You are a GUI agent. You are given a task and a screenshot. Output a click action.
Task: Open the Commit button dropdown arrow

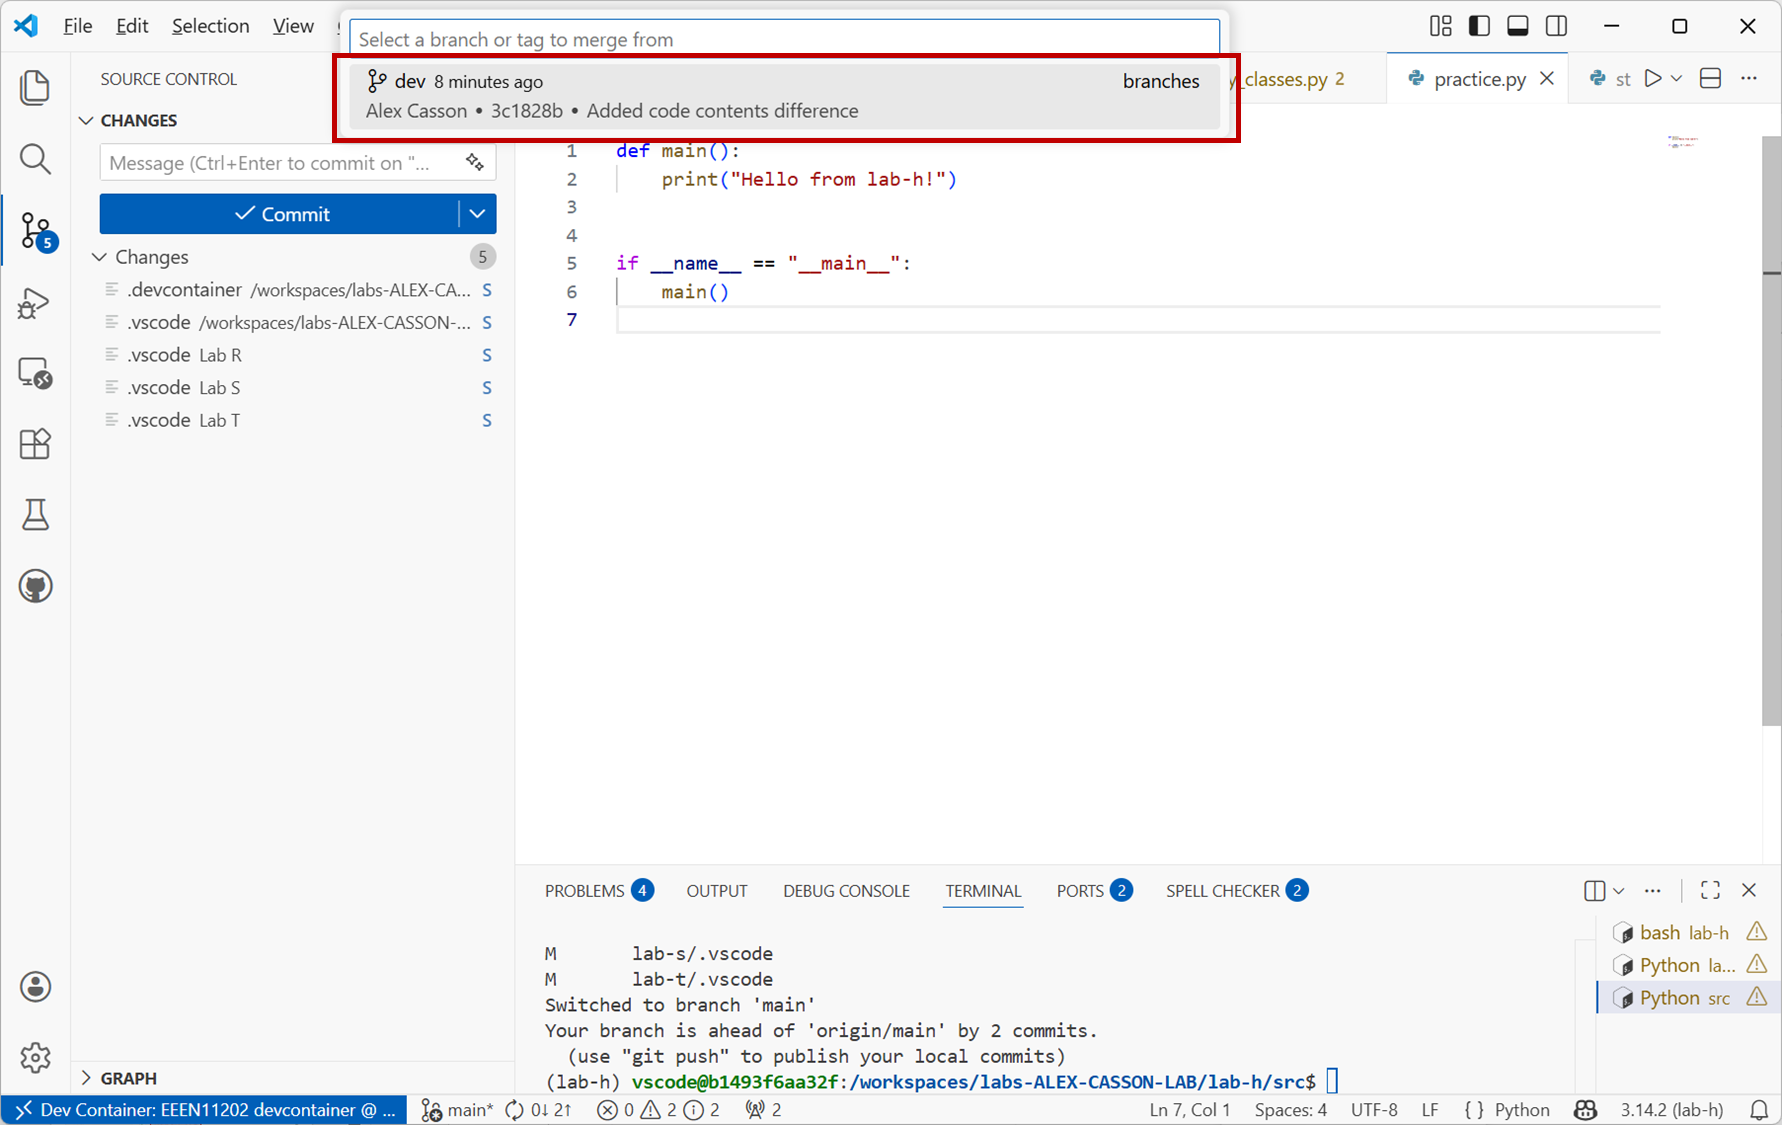tap(477, 214)
